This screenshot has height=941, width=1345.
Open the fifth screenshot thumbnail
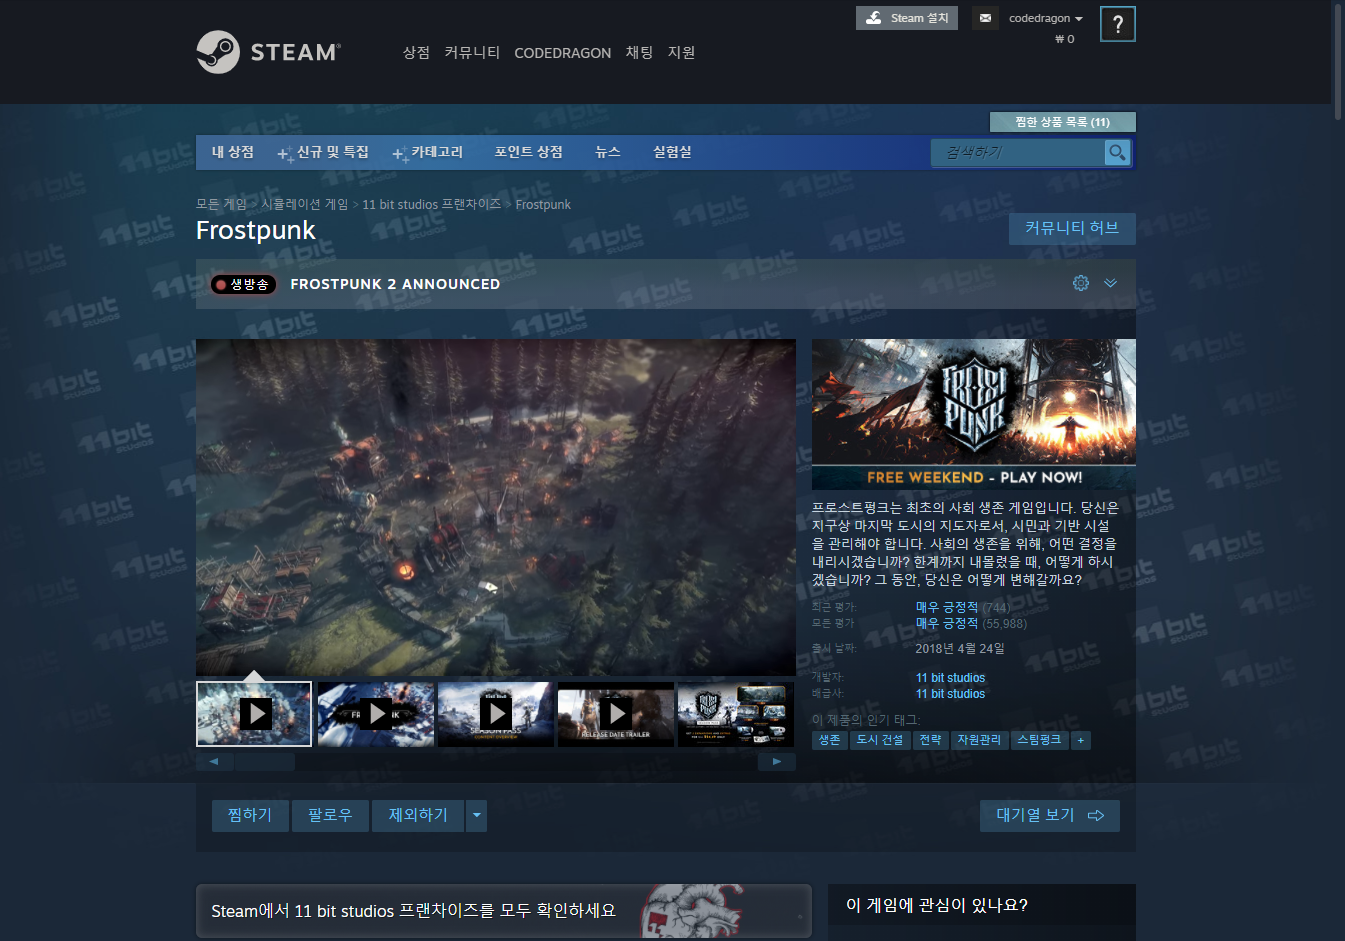click(736, 714)
